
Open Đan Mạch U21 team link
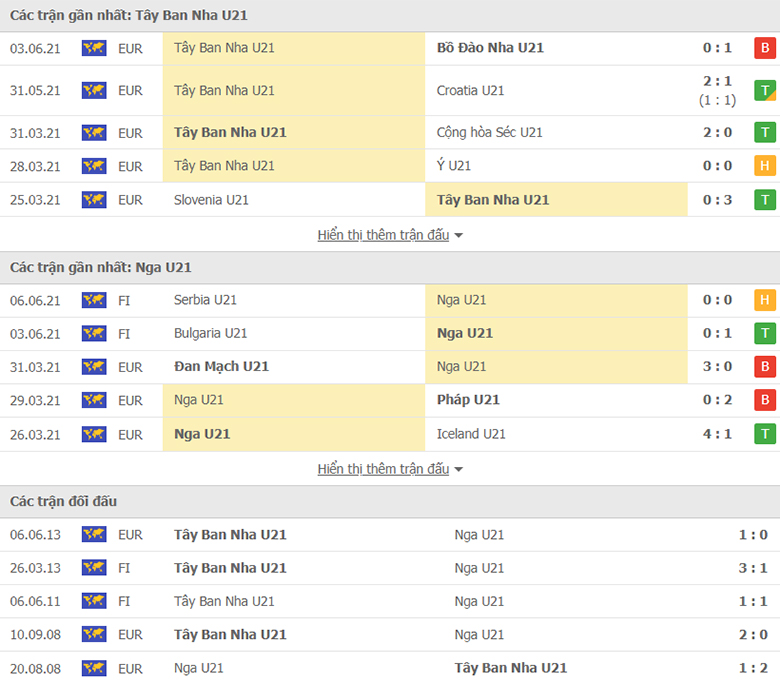221,367
